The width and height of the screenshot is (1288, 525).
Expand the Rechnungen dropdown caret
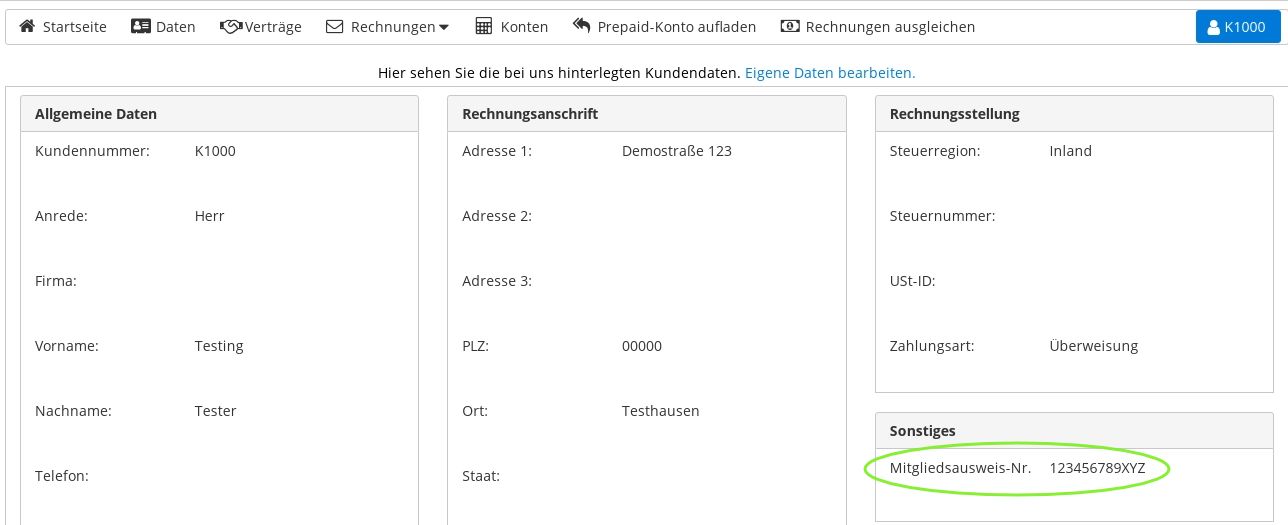(x=444, y=28)
